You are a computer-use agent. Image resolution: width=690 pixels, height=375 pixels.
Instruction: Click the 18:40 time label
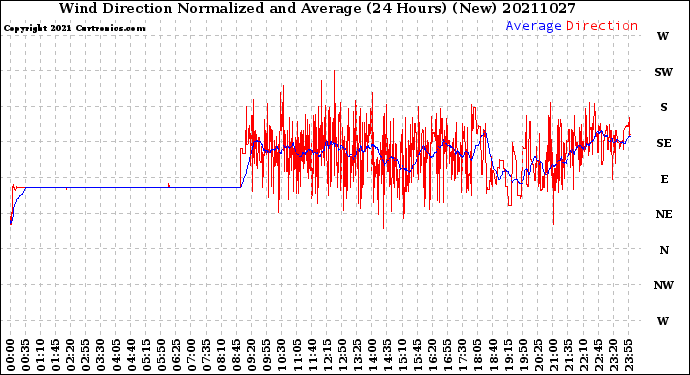point(493,355)
